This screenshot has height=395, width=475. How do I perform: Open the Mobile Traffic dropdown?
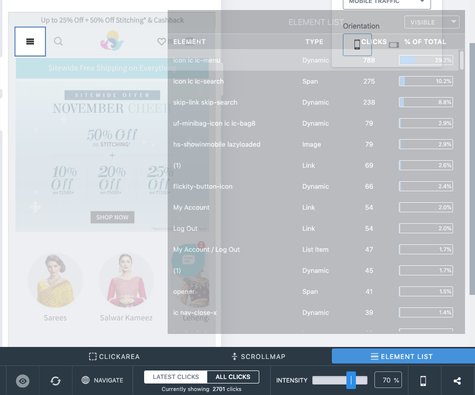387,3
